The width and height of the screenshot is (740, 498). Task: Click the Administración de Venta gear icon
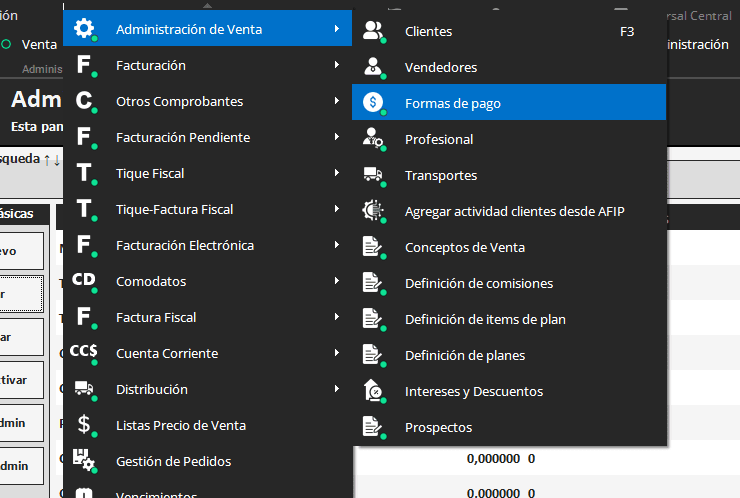coord(85,30)
